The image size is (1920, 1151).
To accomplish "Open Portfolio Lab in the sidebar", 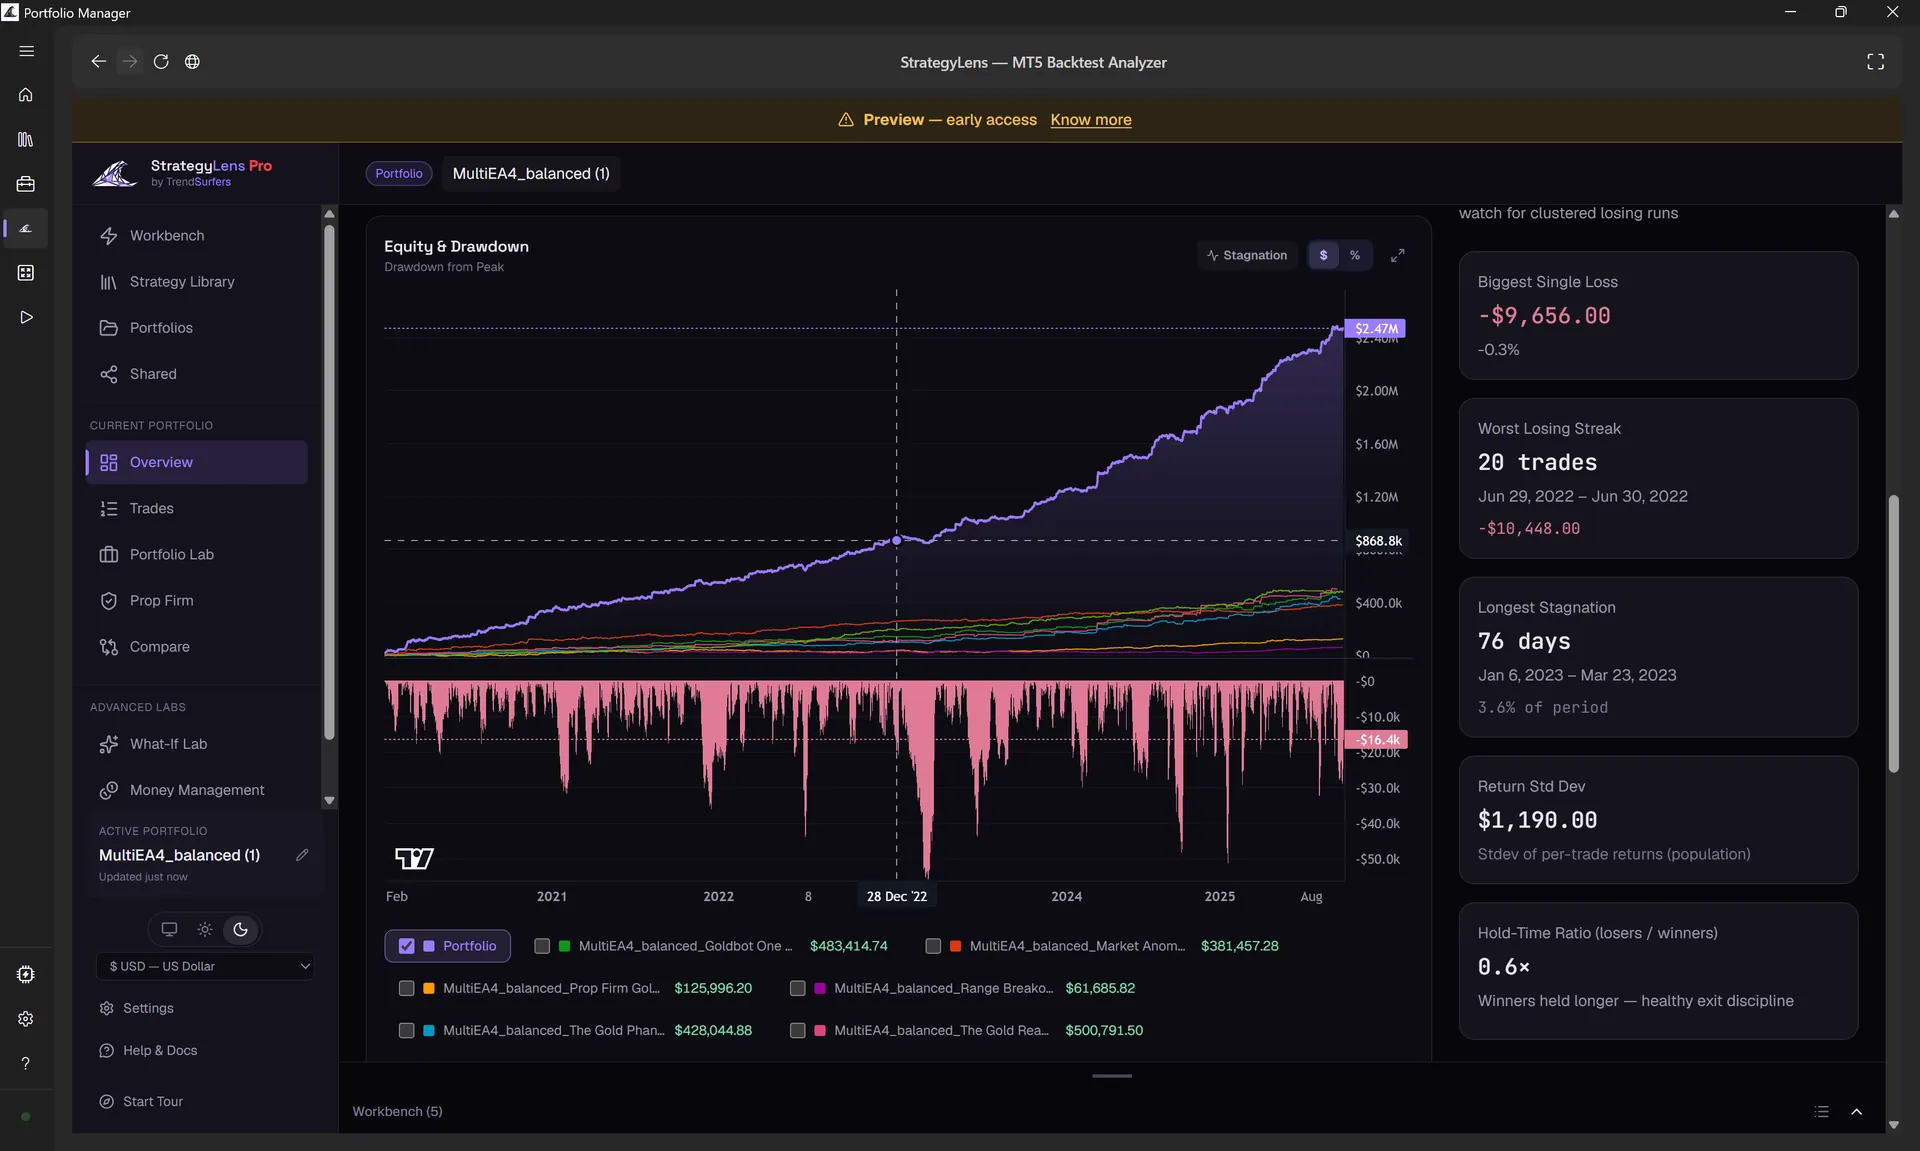I will pyautogui.click(x=197, y=554).
